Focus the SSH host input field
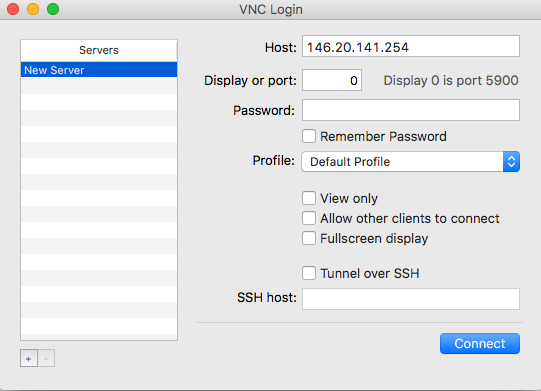 tap(411, 299)
